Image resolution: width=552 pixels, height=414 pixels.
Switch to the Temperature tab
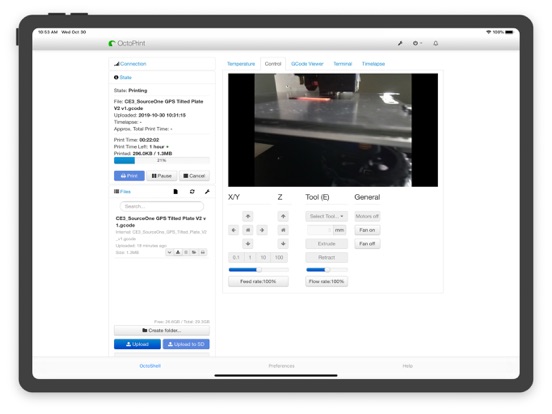tap(241, 64)
